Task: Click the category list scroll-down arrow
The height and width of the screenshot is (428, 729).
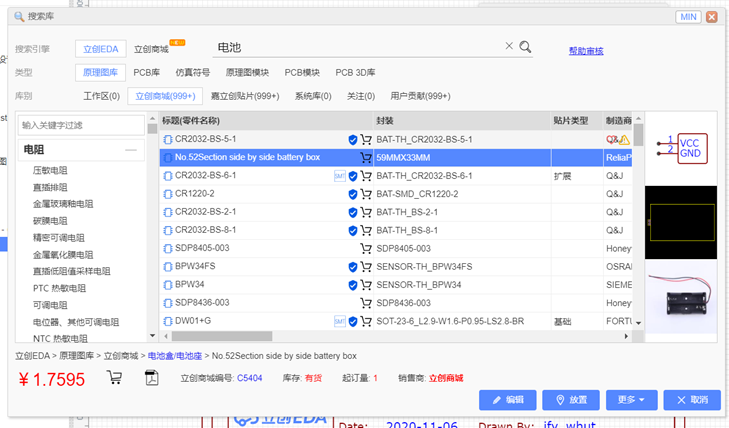Action: click(x=152, y=336)
